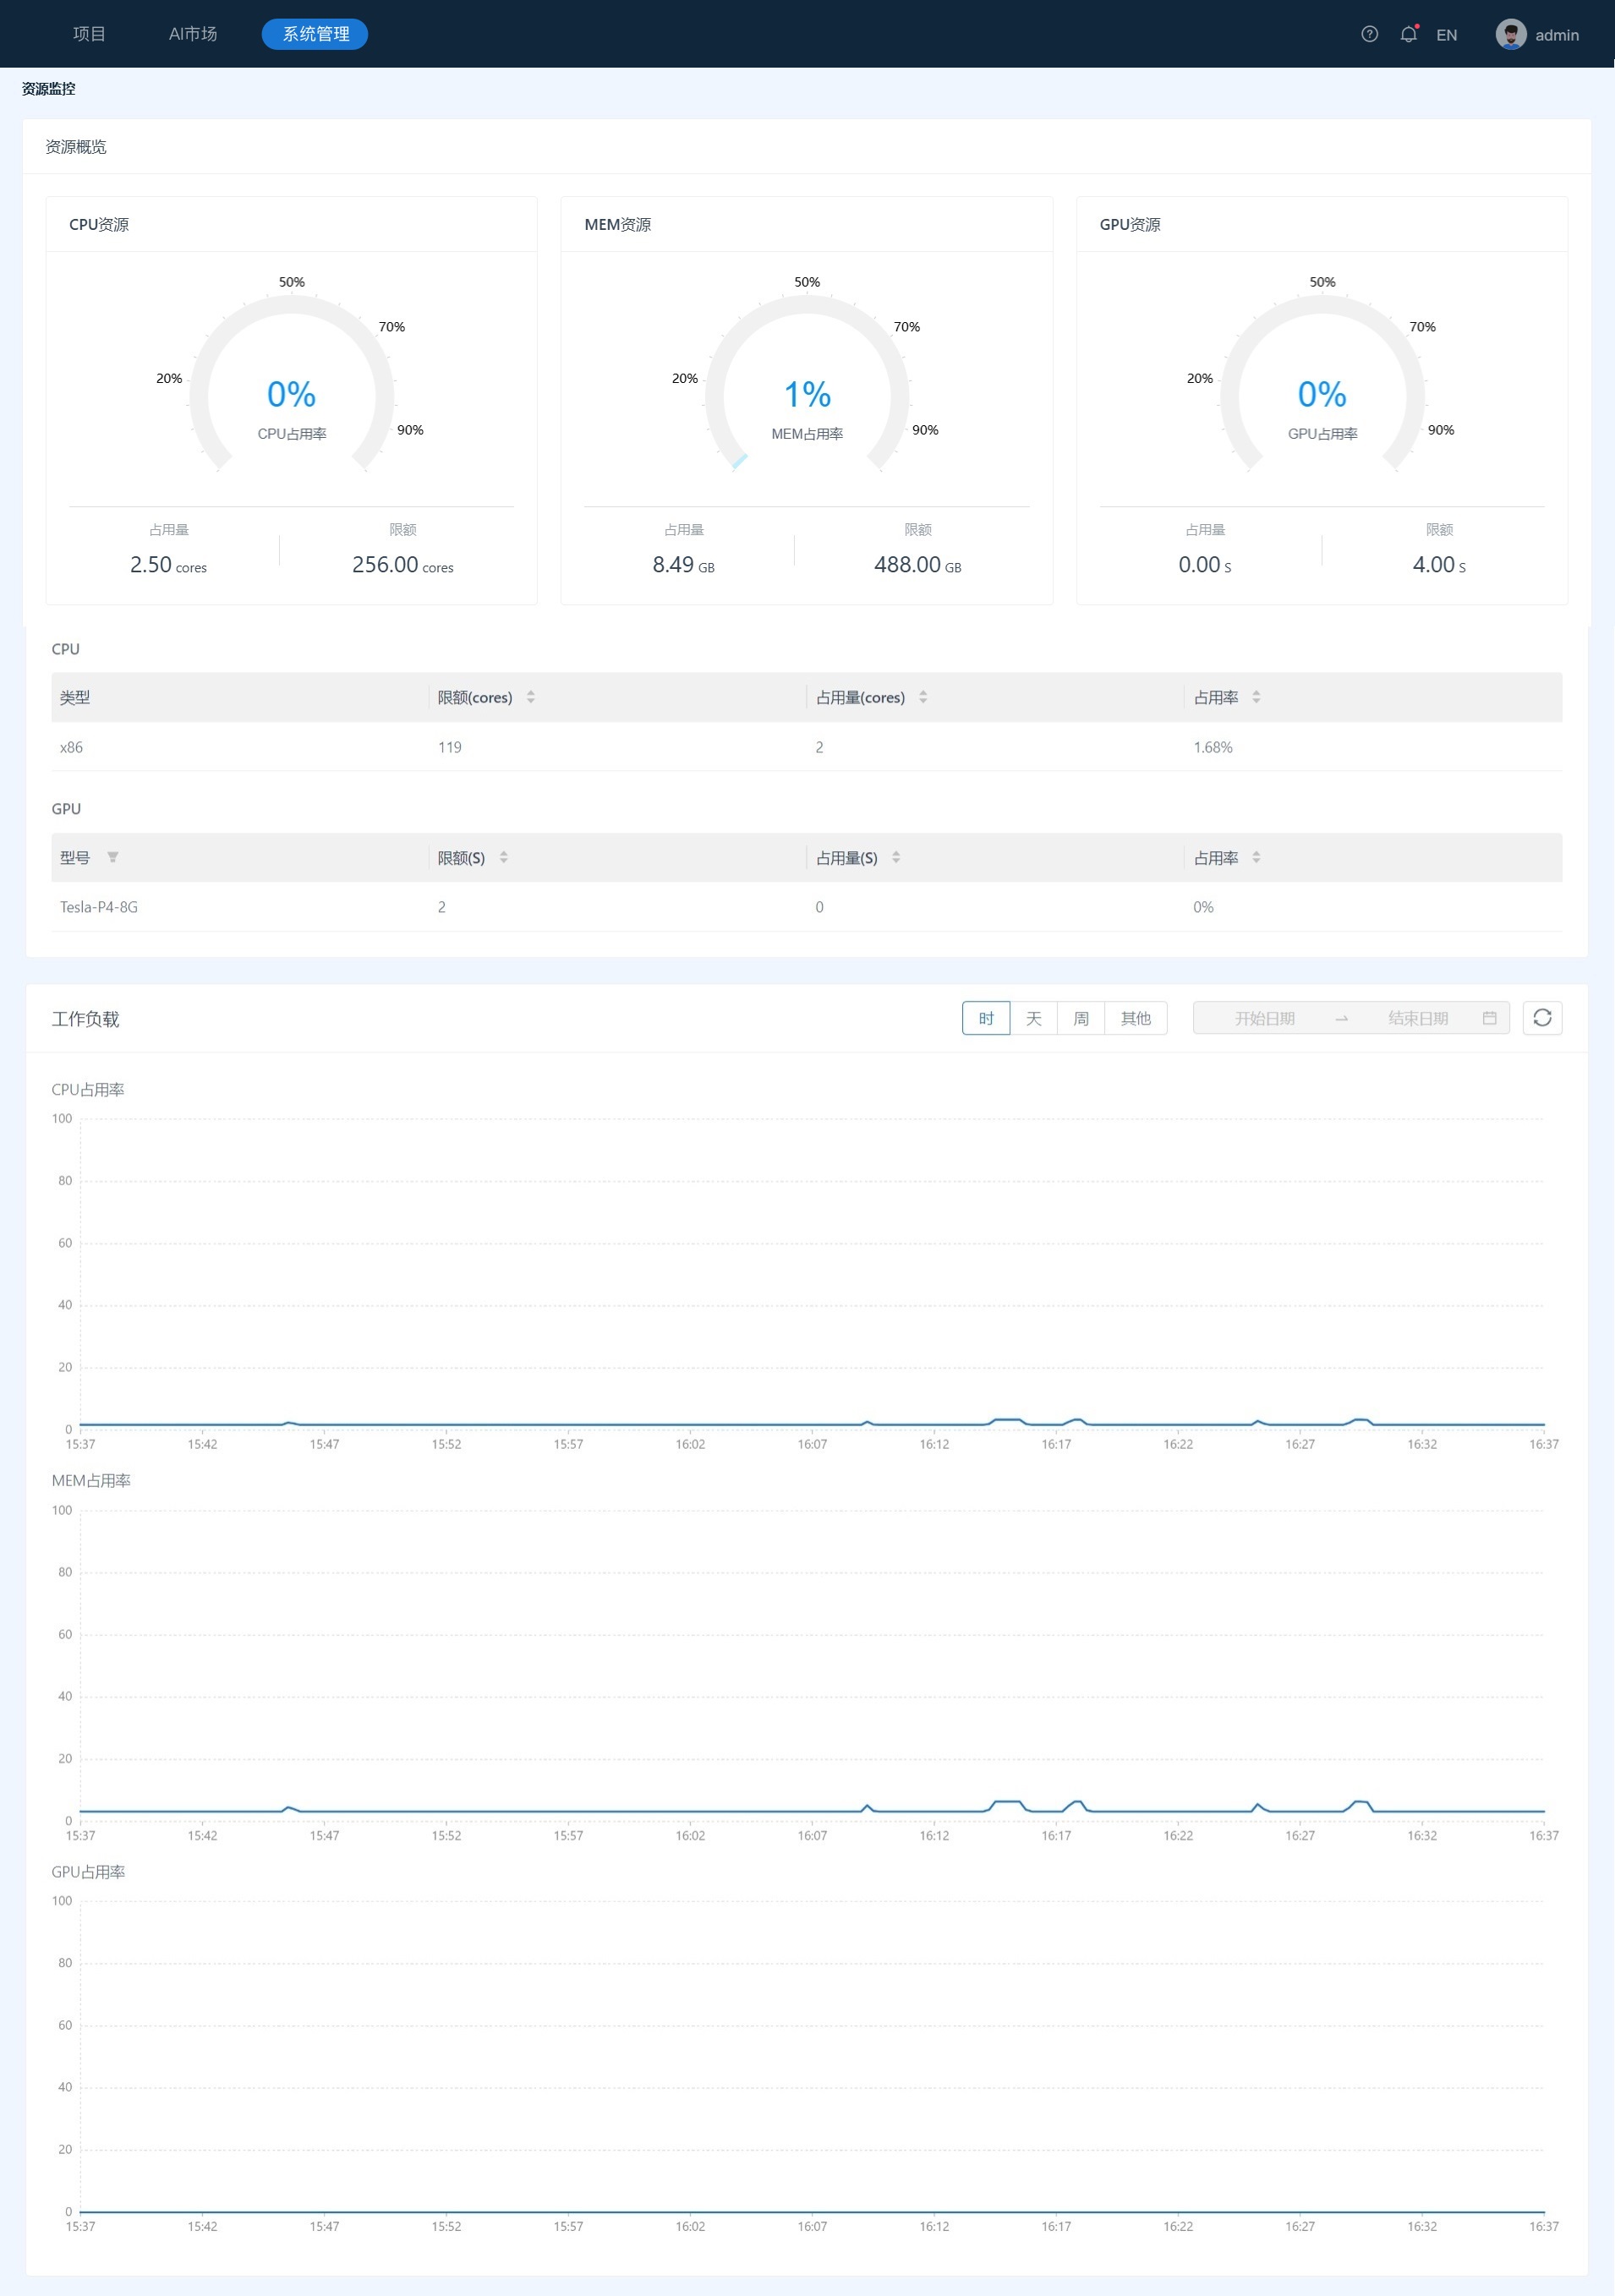Select the 周 (week) time range option
Image resolution: width=1615 pixels, height=2296 pixels.
1080,1018
